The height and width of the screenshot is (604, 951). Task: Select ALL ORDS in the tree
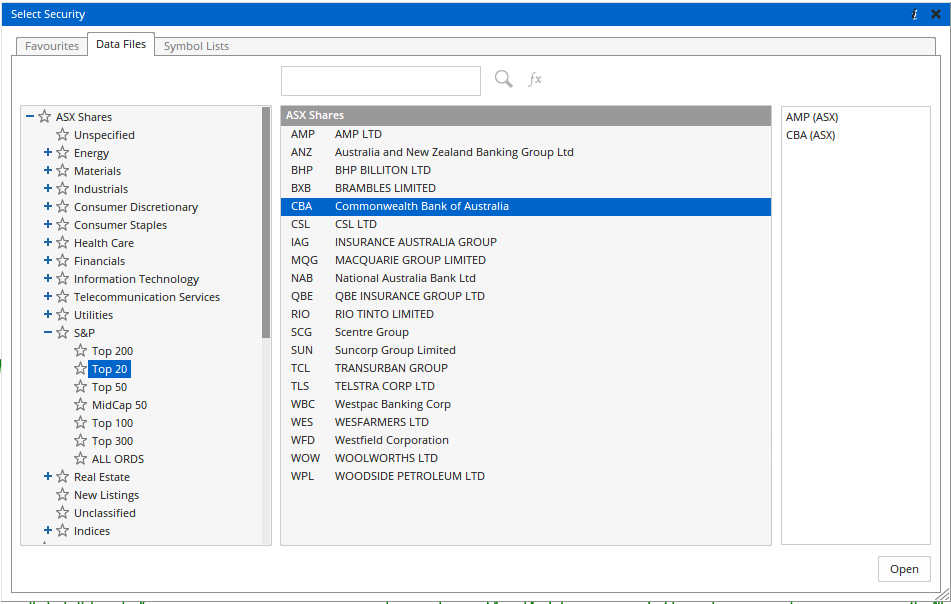[118, 459]
